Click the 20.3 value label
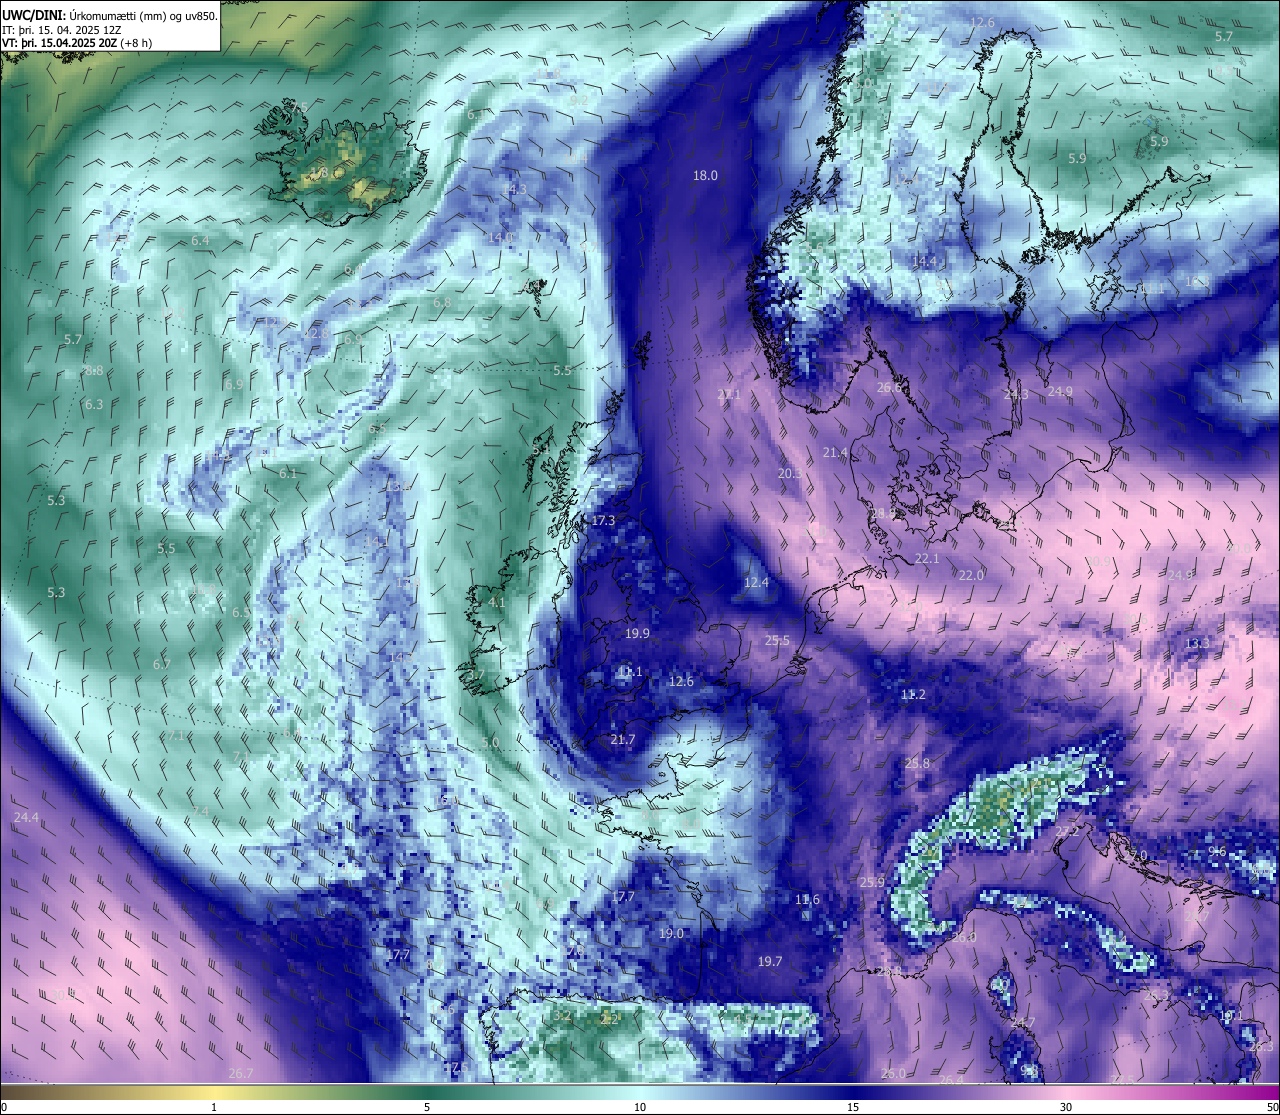The width and height of the screenshot is (1280, 1115). [790, 473]
